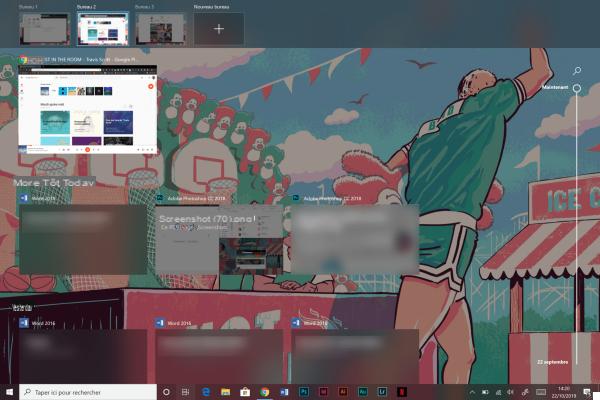The height and width of the screenshot is (400, 600).
Task: Open the Chrome window preview in Task View
Action: (88, 109)
